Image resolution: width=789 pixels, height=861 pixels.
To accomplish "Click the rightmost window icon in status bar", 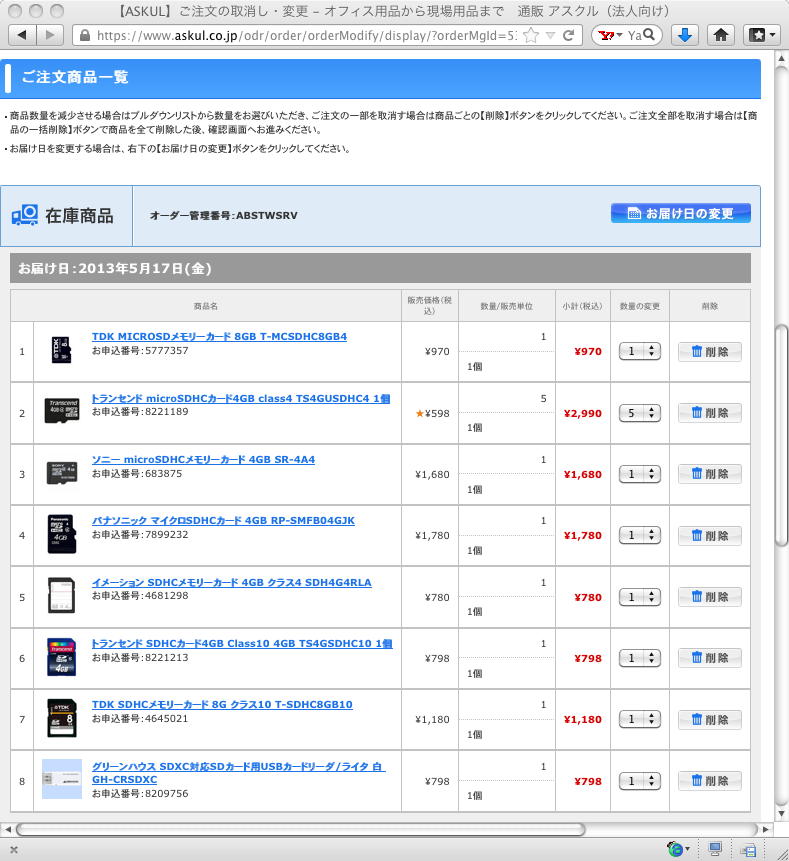I will 748,849.
